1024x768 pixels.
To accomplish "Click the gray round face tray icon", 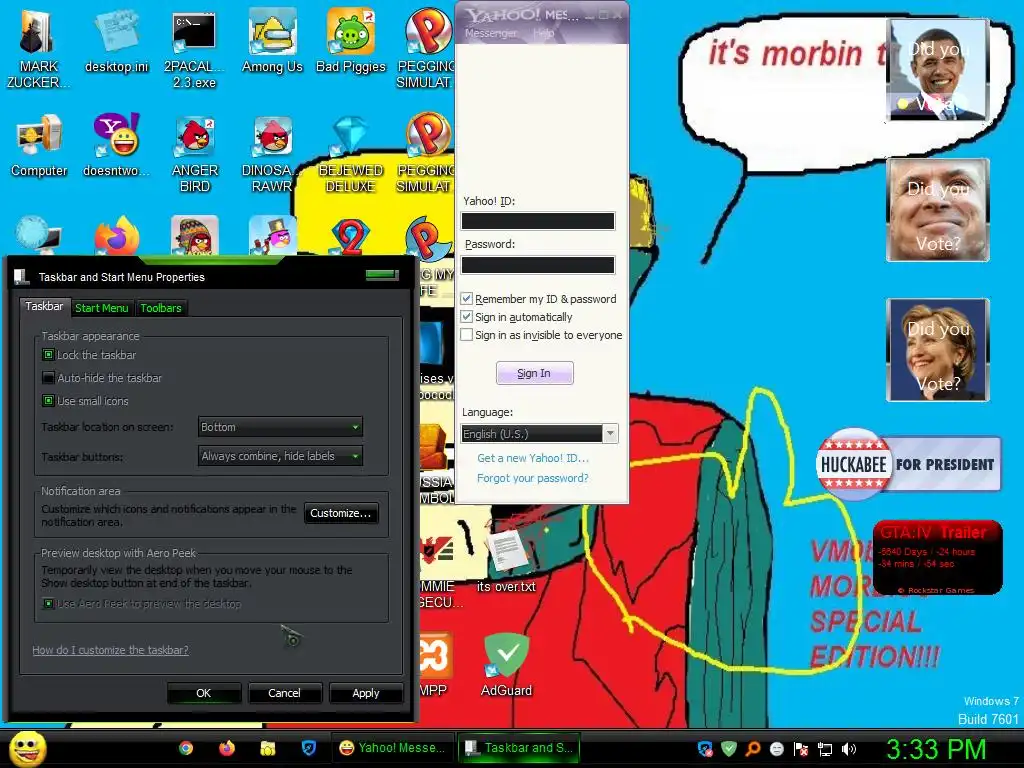I will pyautogui.click(x=776, y=749).
